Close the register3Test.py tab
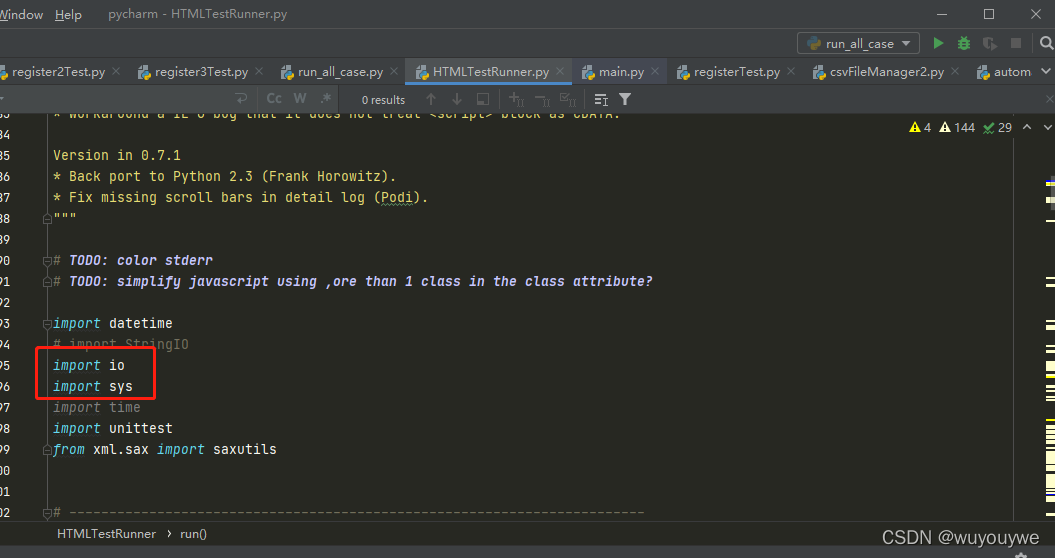Viewport: 1055px width, 558px height. click(x=259, y=71)
